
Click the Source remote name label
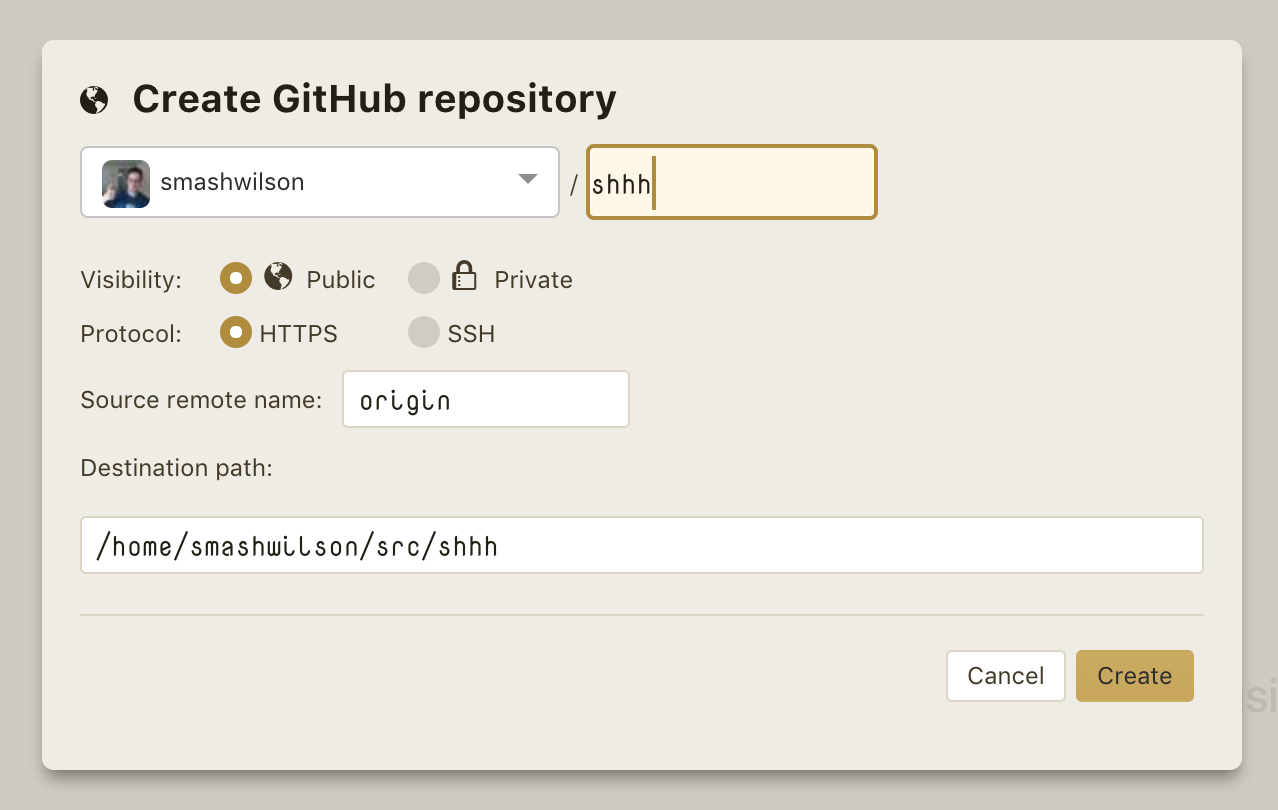201,400
